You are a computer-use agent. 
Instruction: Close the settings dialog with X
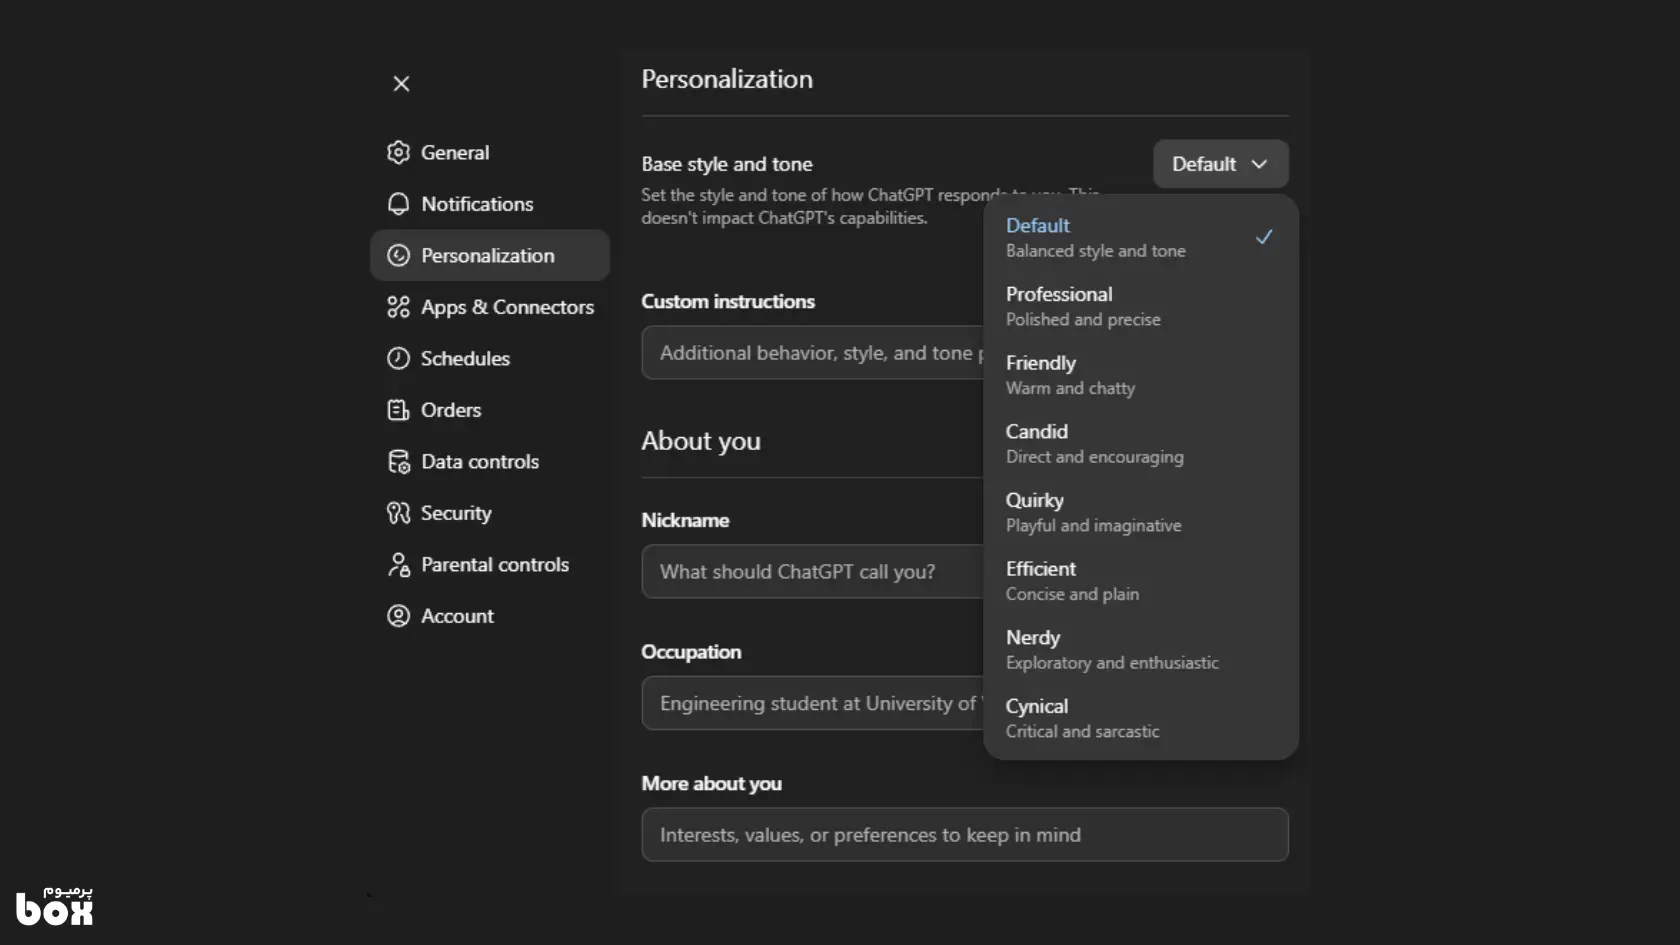[x=401, y=84]
